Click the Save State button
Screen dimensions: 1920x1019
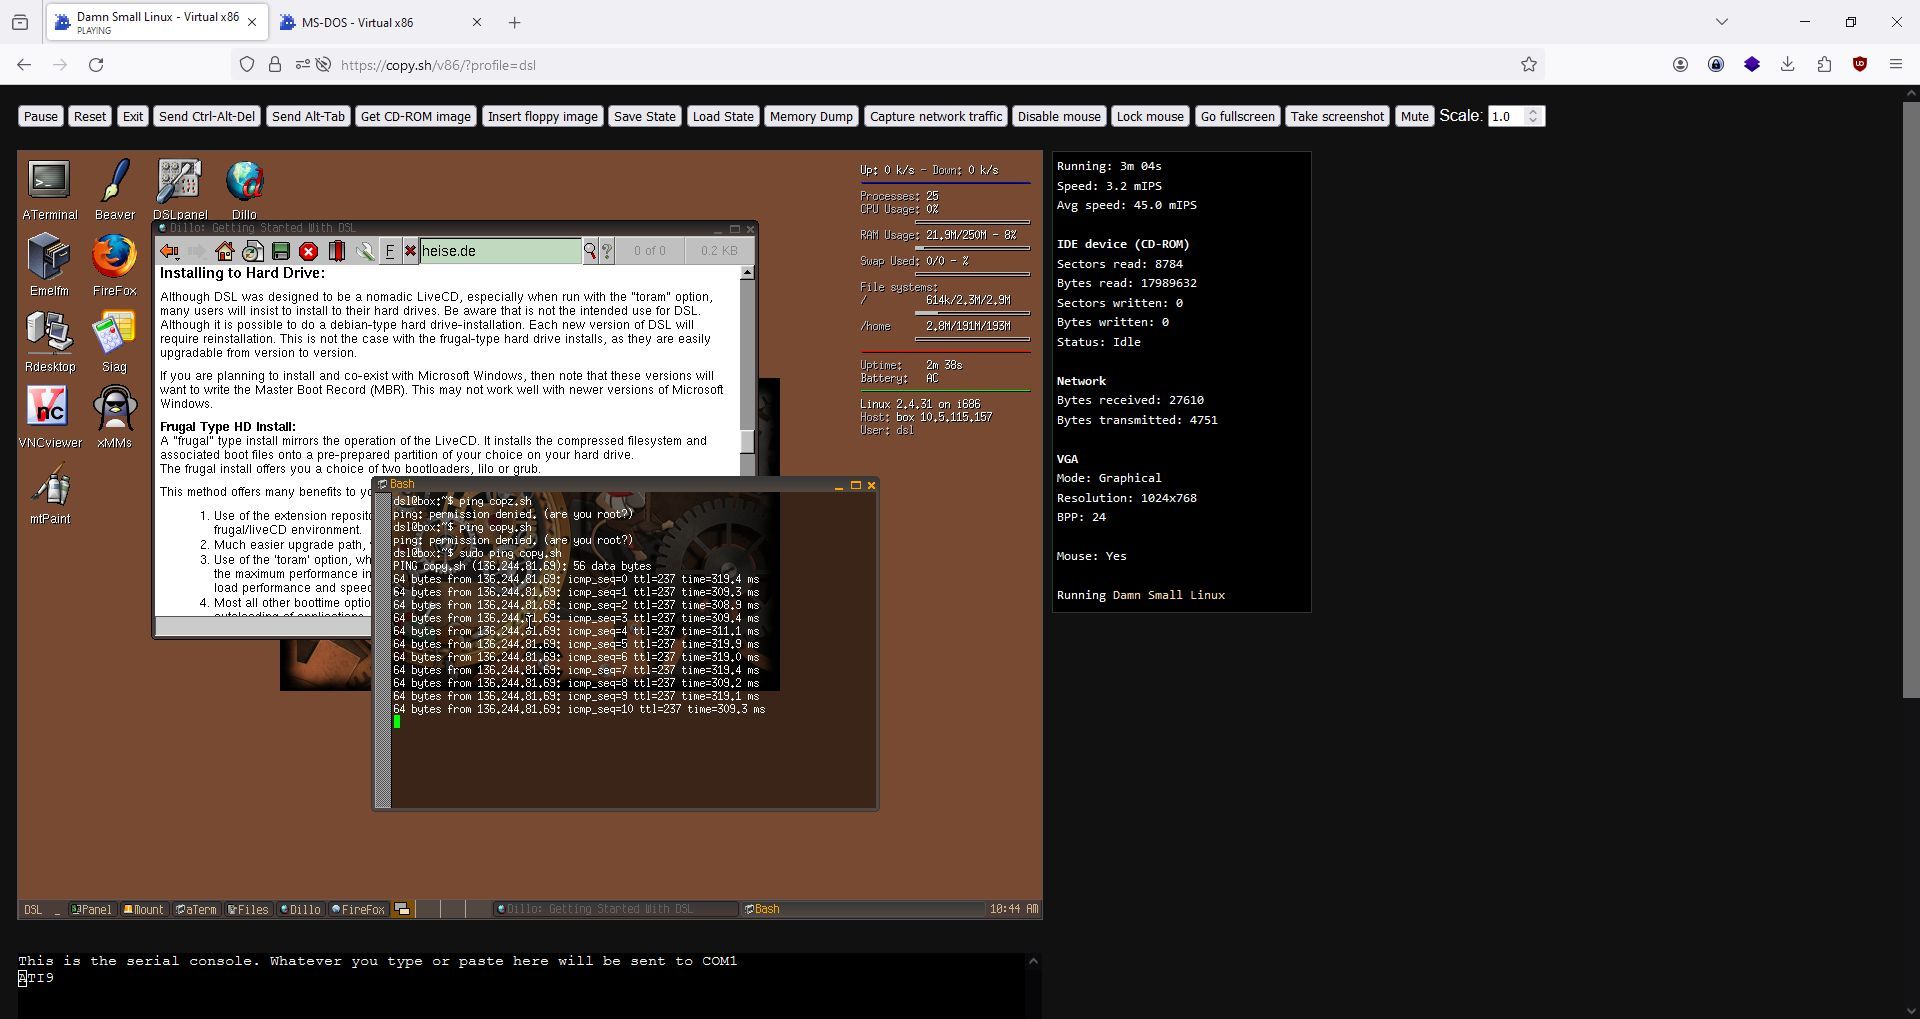(645, 117)
